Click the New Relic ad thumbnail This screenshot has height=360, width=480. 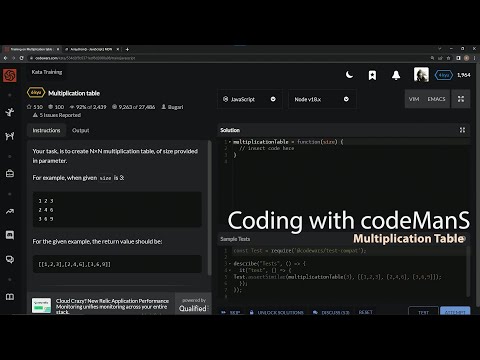coord(41,305)
